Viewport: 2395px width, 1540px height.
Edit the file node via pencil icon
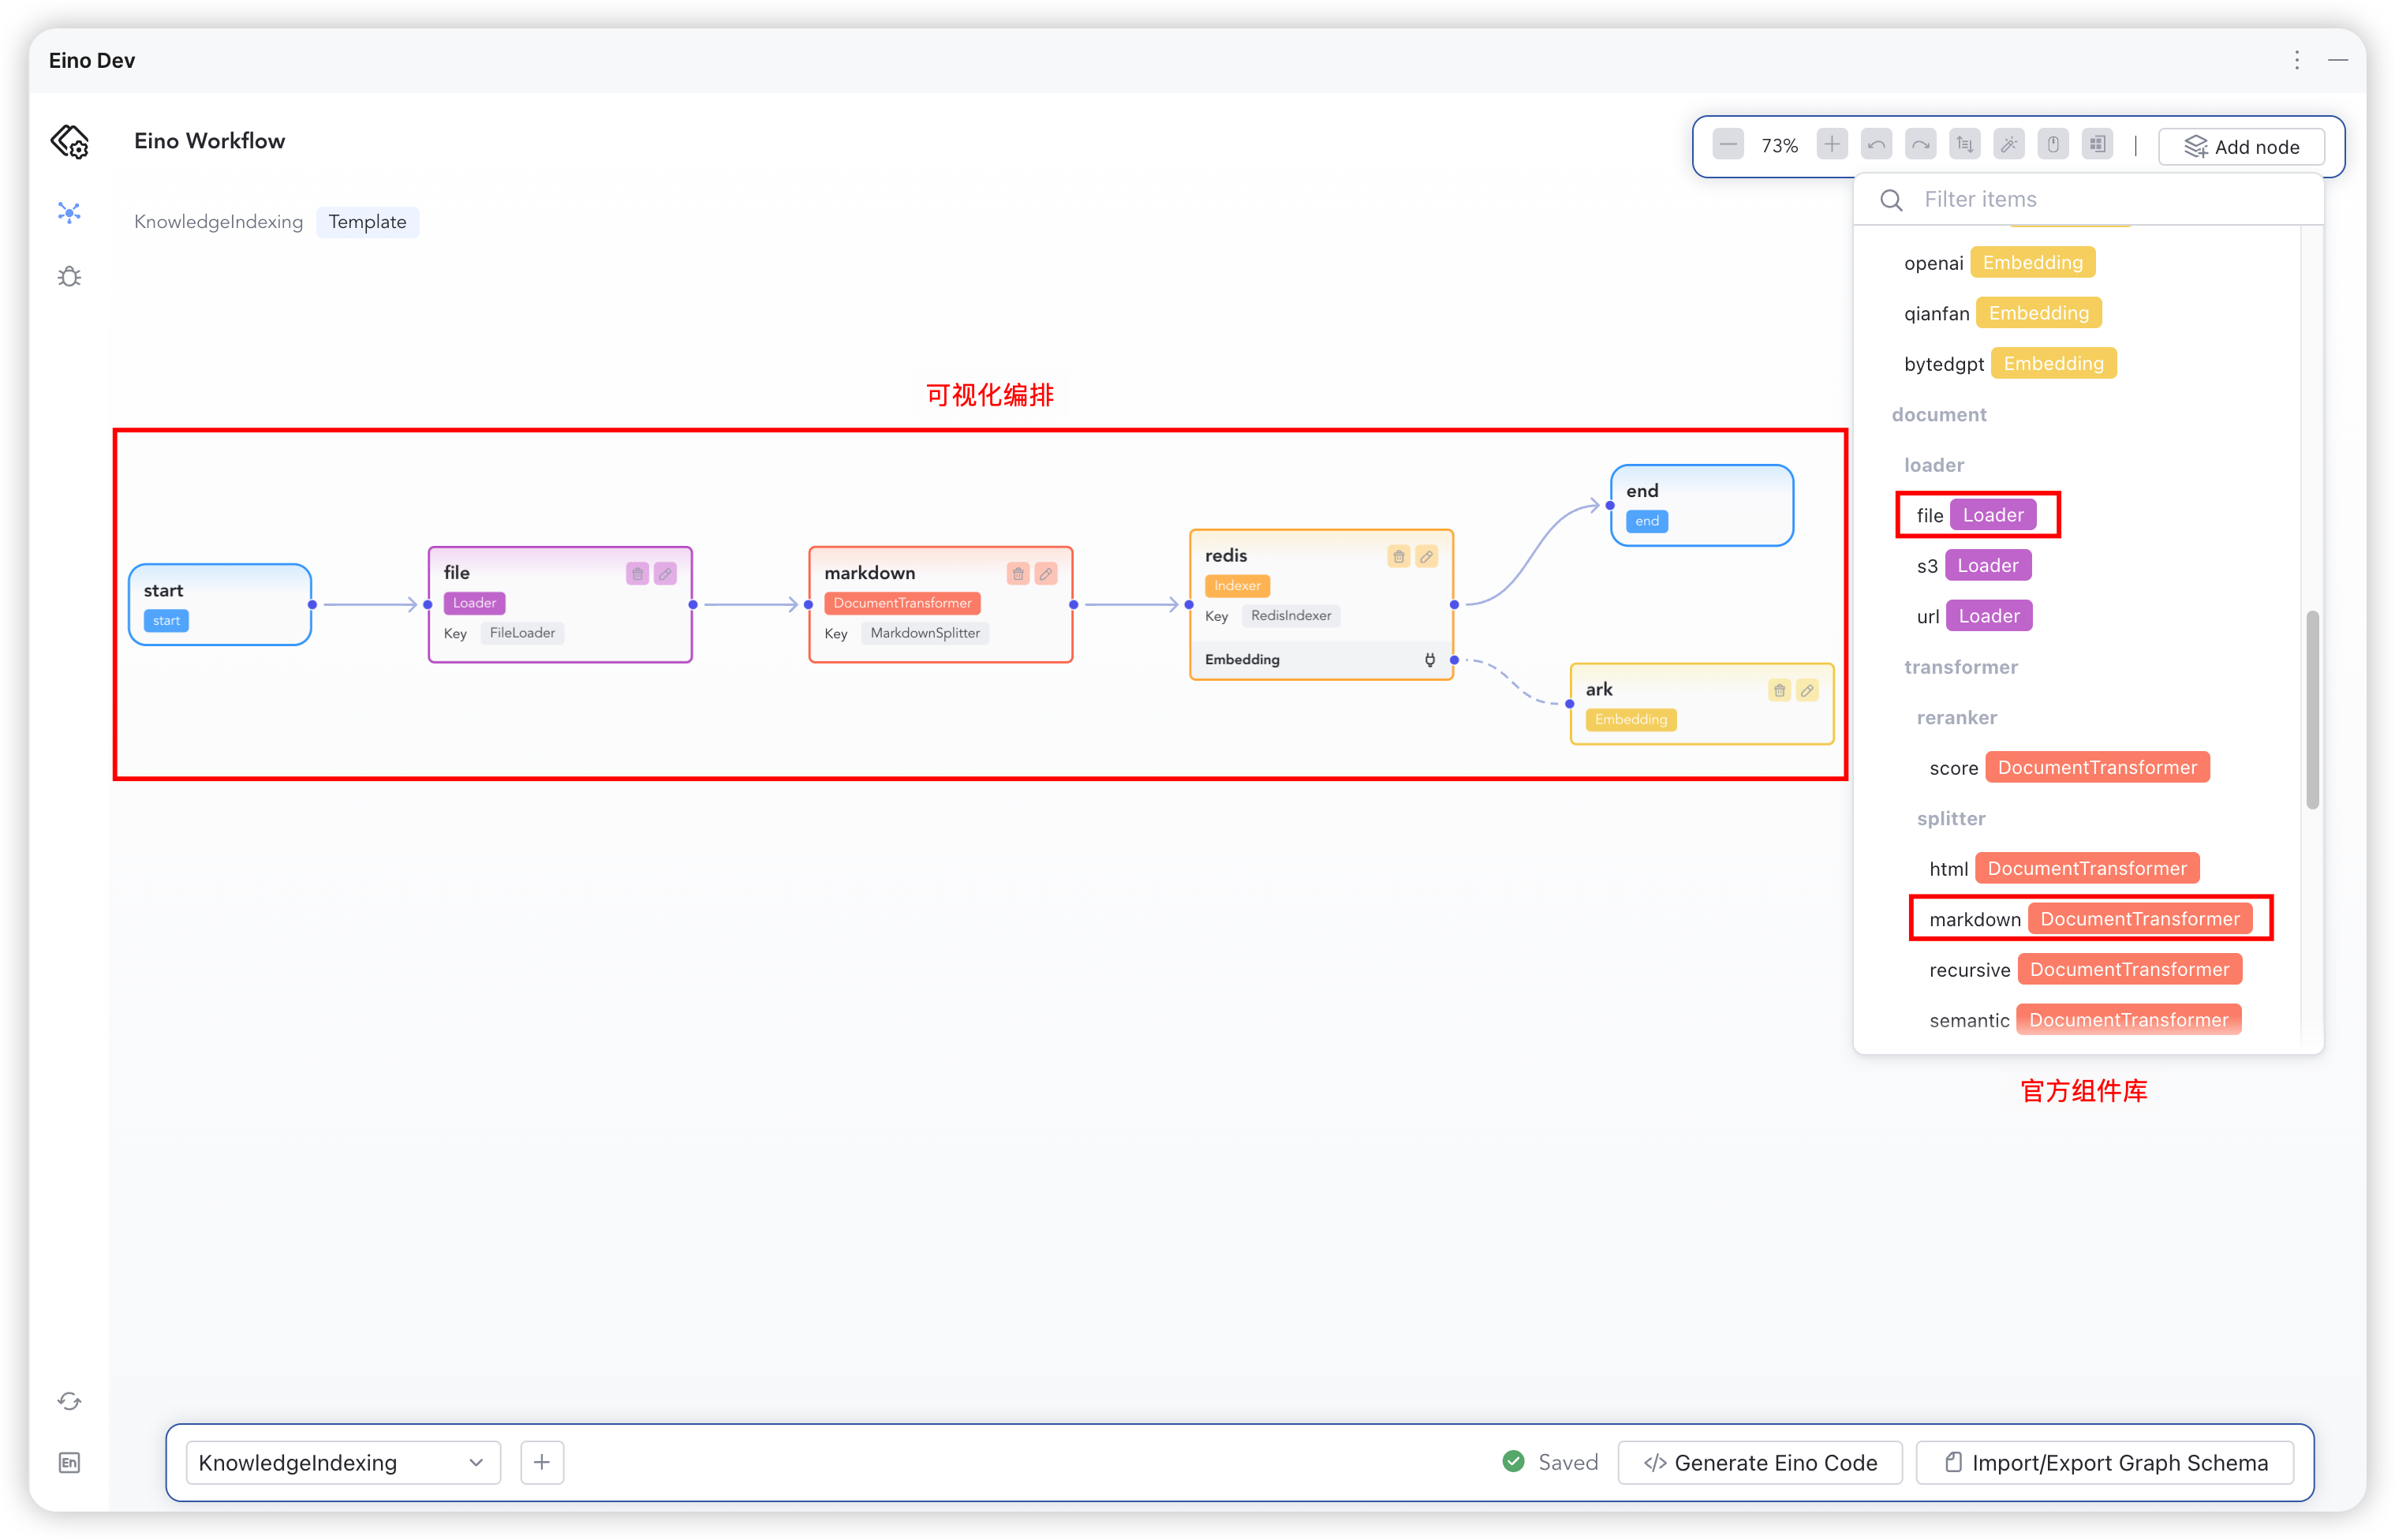click(665, 573)
